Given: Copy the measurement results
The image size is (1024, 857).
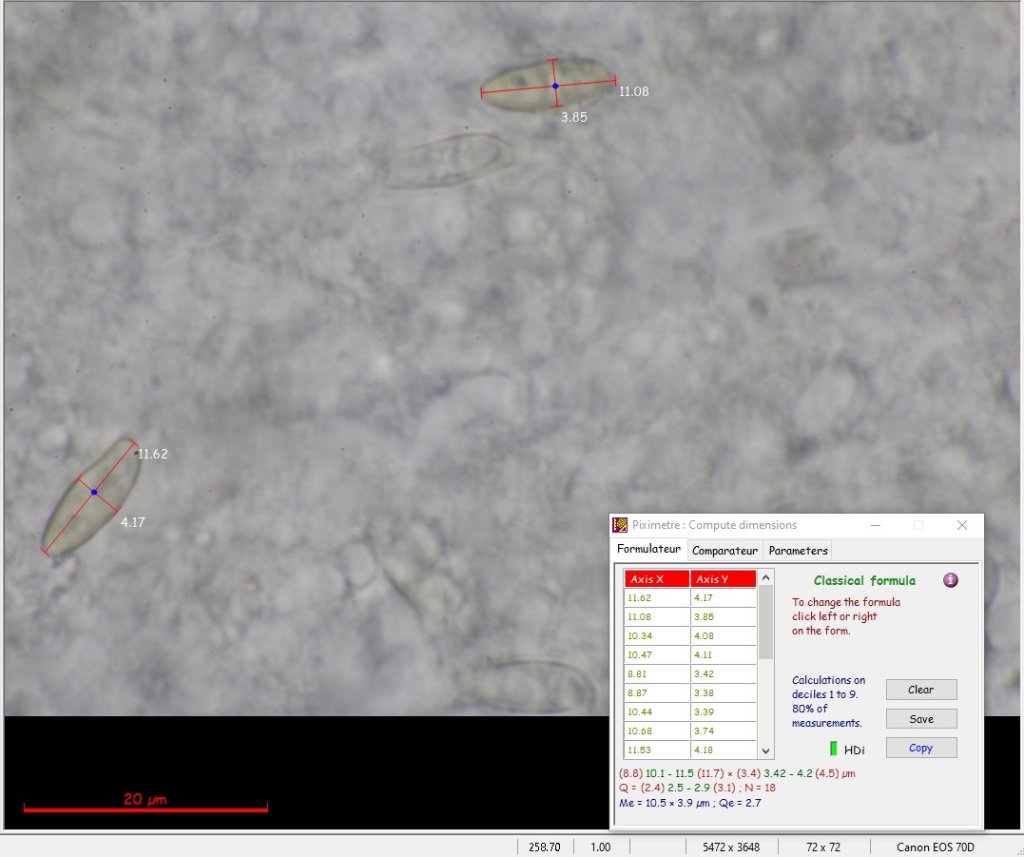Looking at the screenshot, I should [x=921, y=748].
